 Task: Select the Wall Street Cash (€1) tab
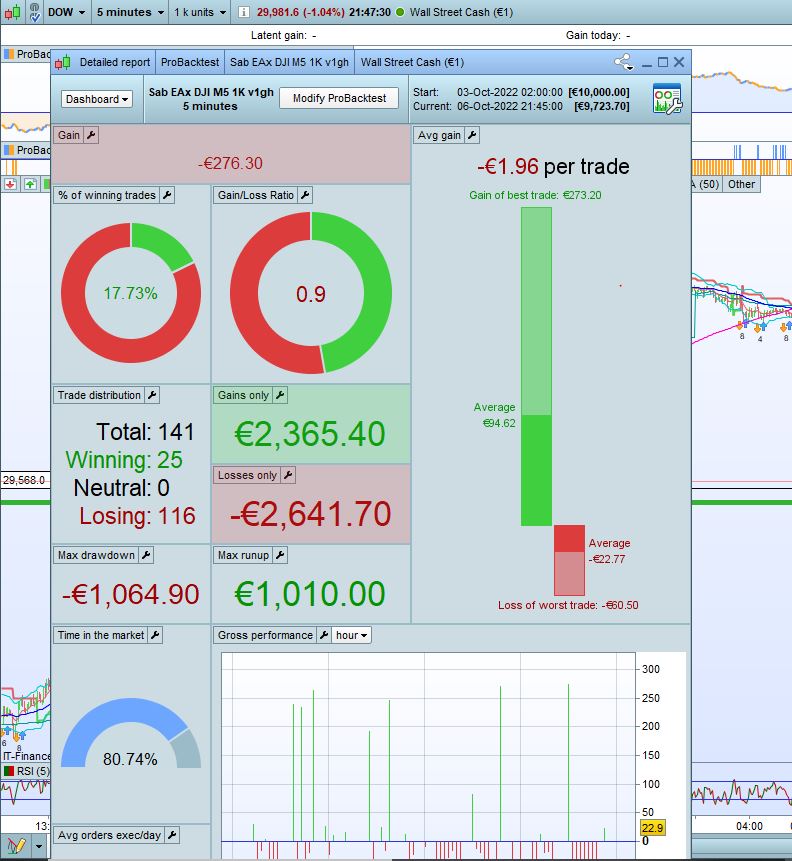[x=412, y=62]
